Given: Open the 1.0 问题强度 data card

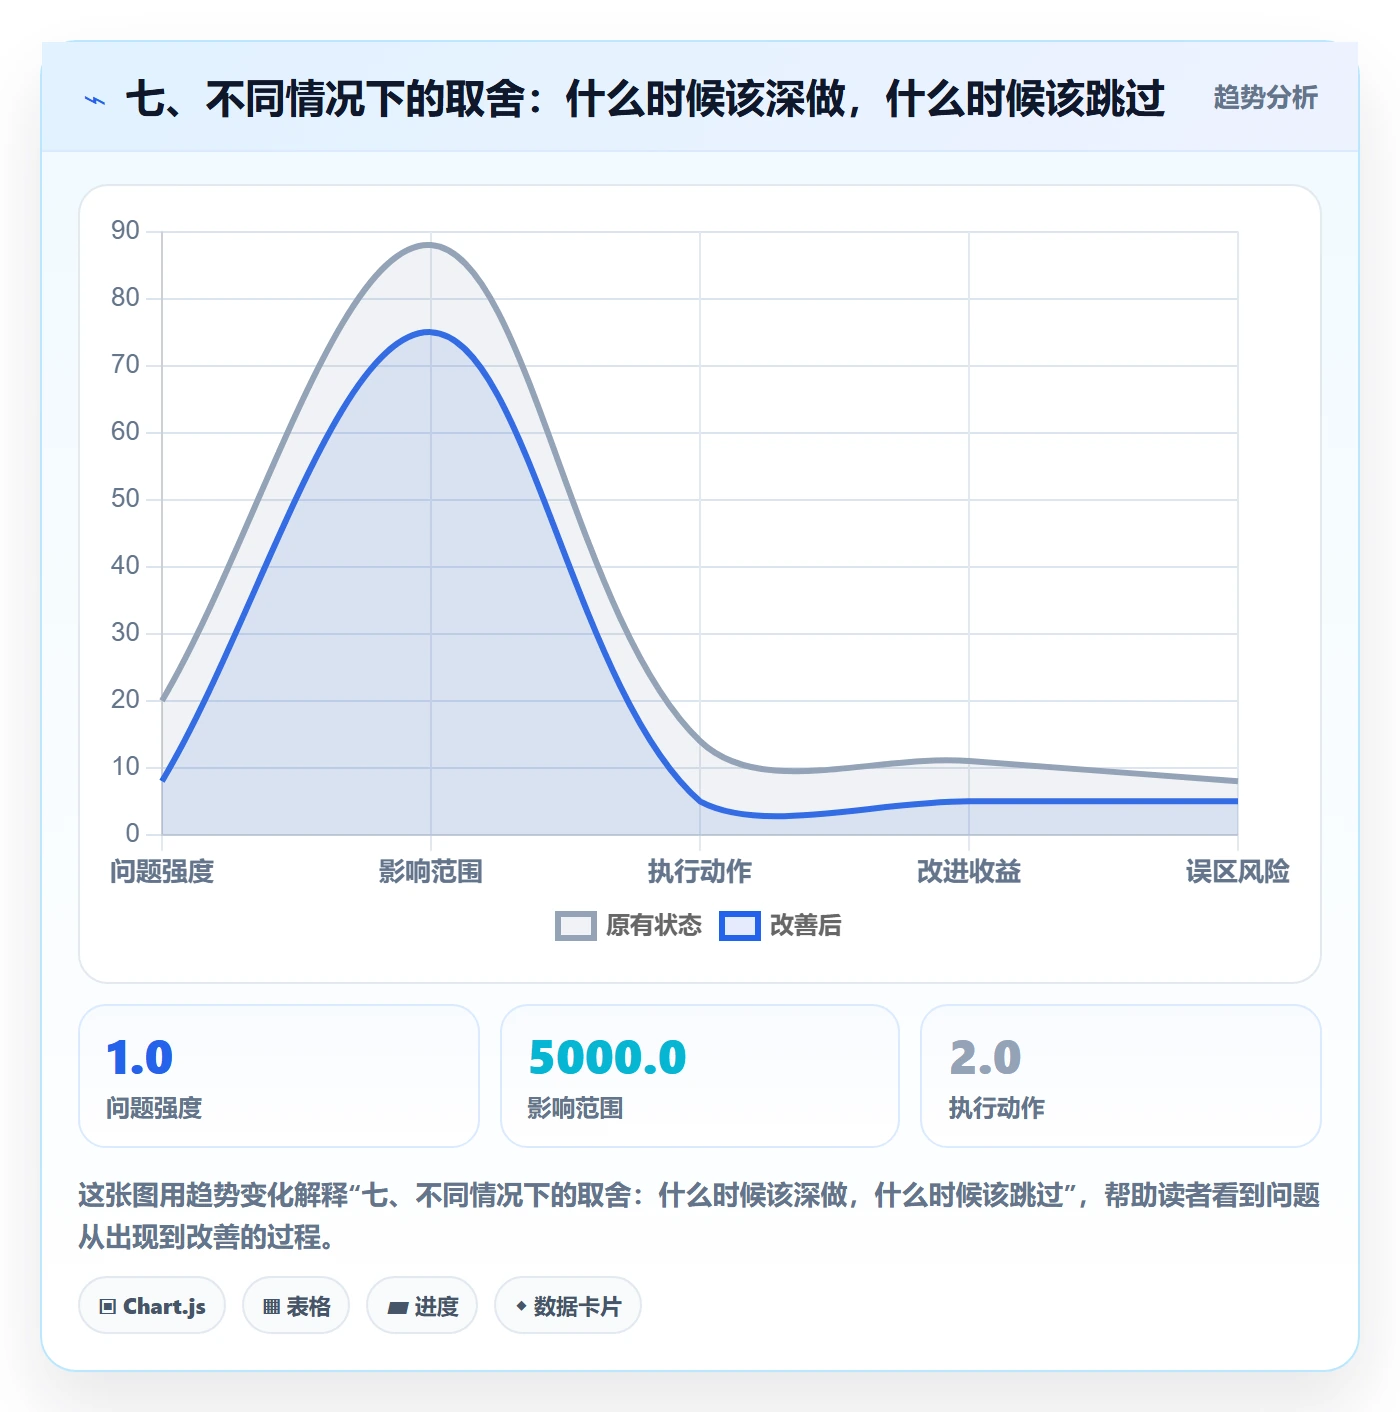Looking at the screenshot, I should pos(279,1076).
